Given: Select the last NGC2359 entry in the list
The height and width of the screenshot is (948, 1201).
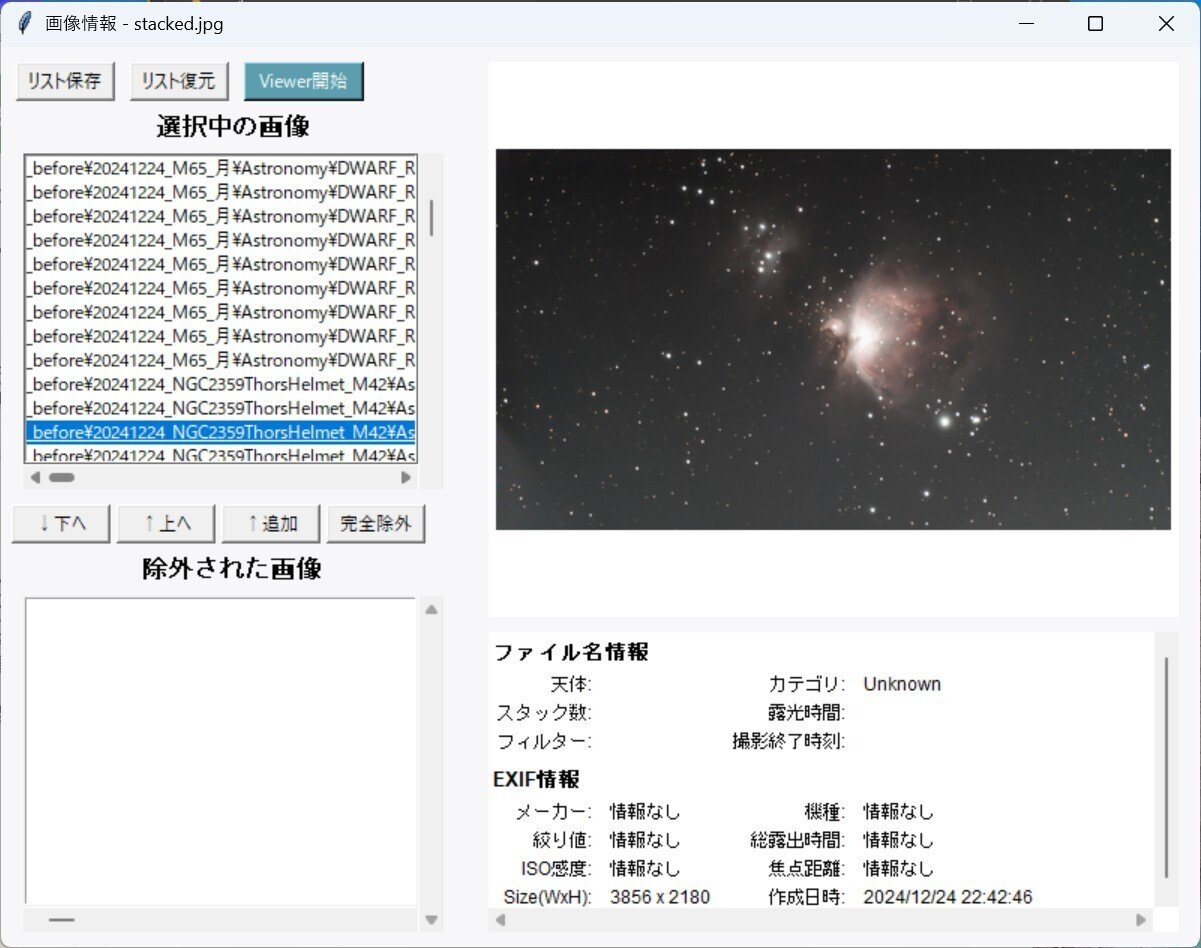Looking at the screenshot, I should [x=220, y=455].
